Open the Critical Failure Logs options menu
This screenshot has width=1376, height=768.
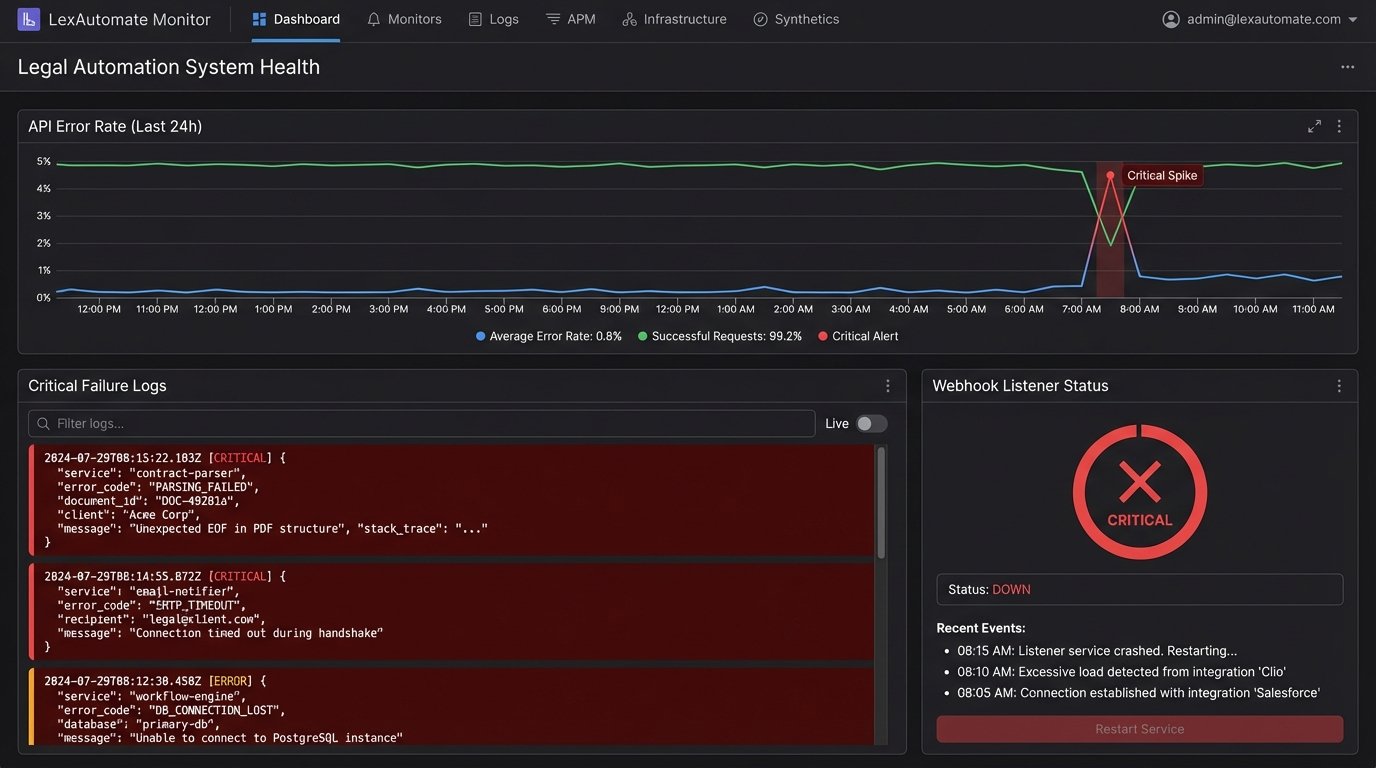887,385
